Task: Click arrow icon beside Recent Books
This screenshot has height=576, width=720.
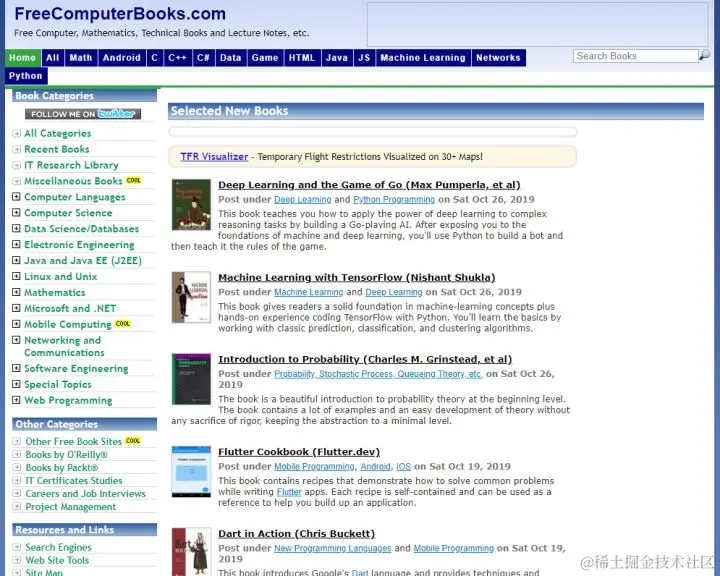Action: (17, 149)
